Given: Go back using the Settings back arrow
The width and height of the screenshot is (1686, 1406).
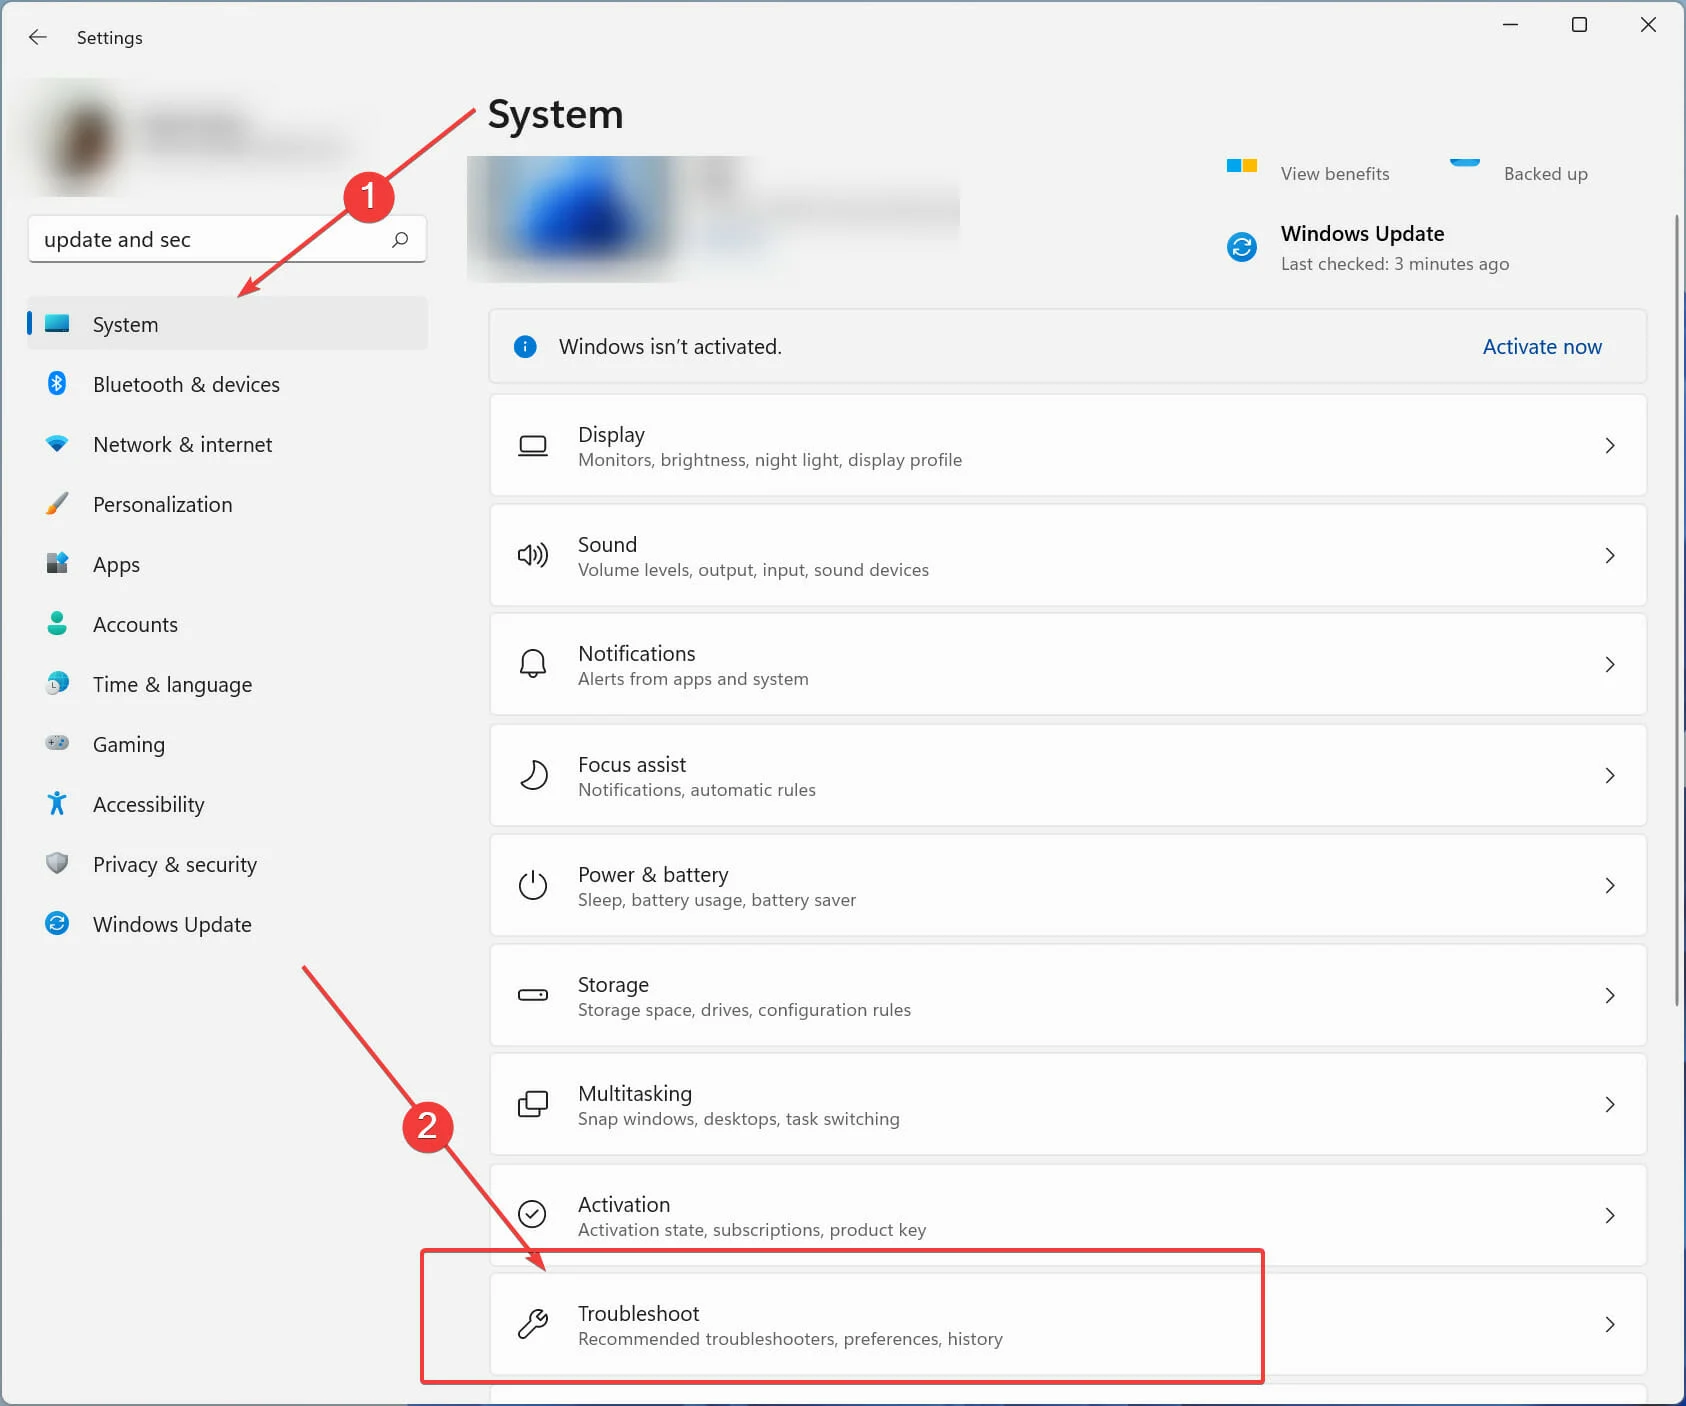Looking at the screenshot, I should coord(38,37).
